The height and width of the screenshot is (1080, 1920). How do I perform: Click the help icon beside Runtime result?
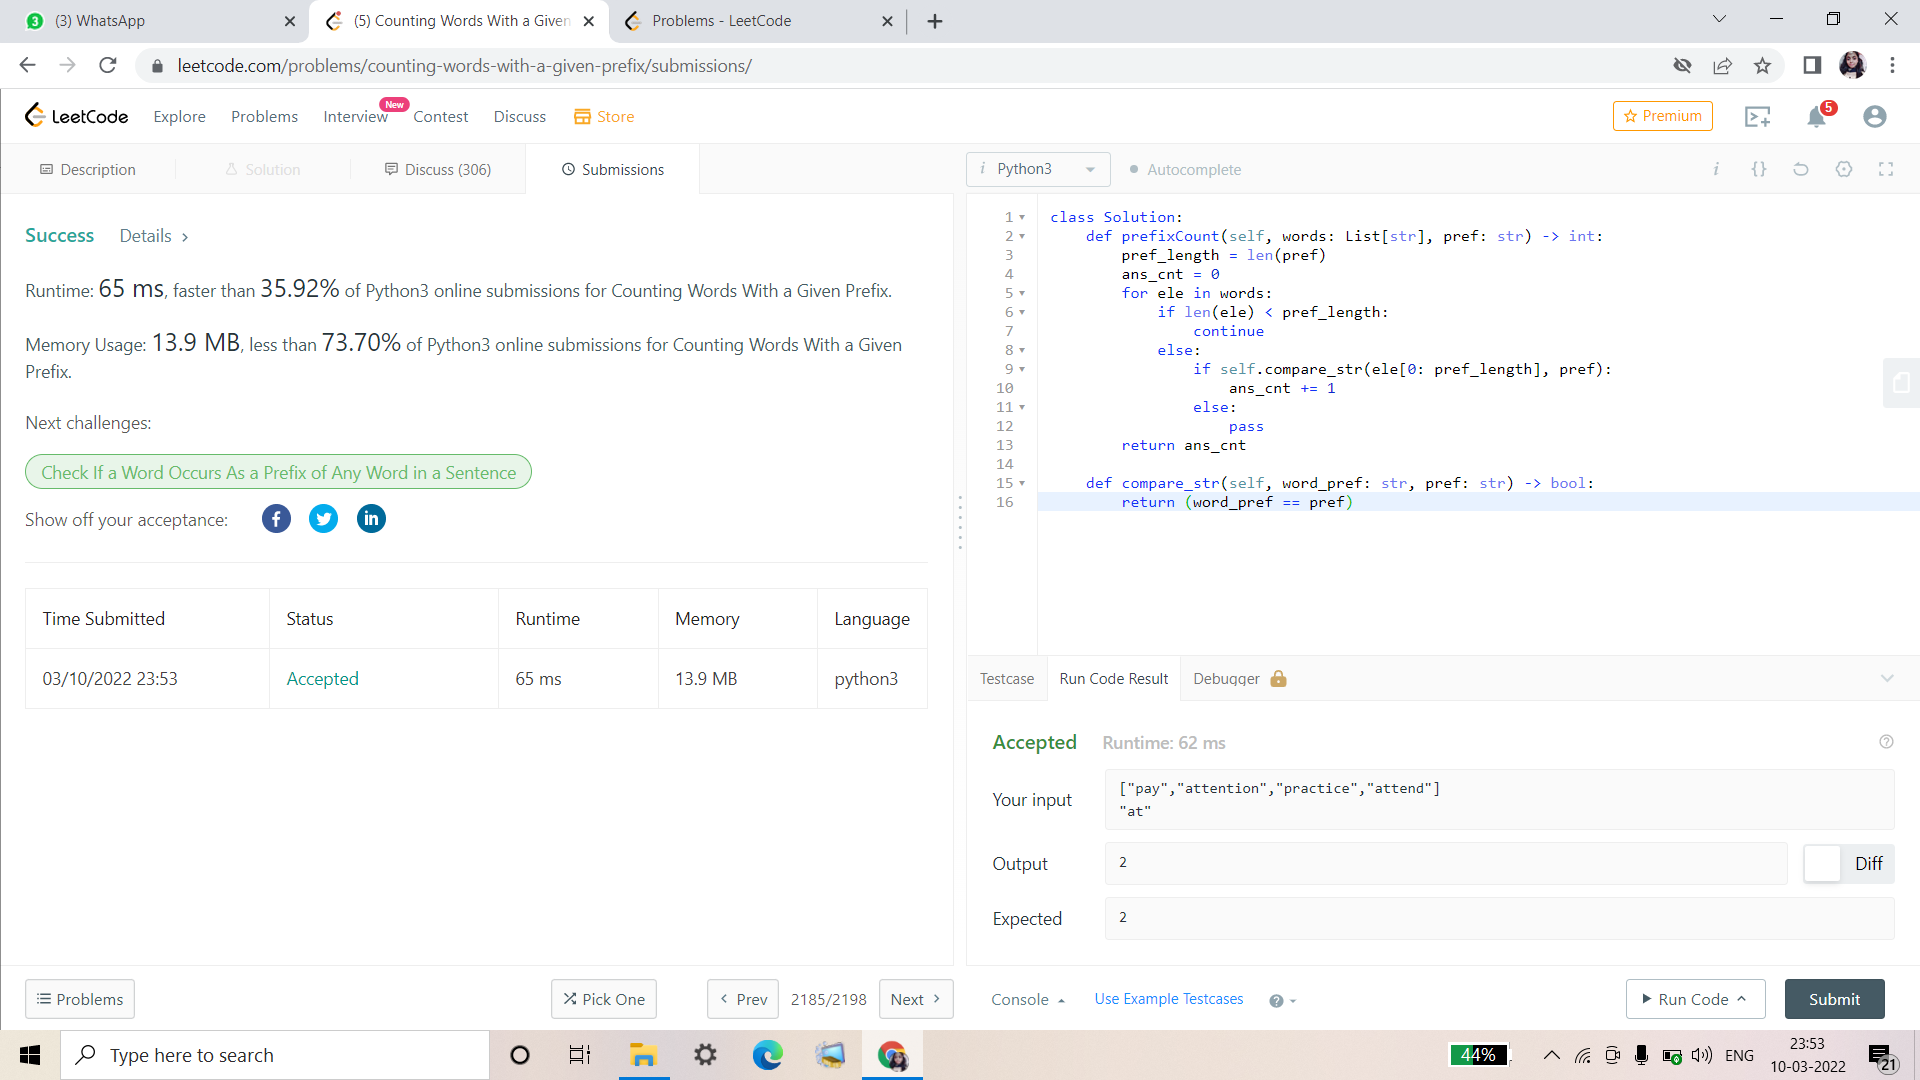[1886, 742]
